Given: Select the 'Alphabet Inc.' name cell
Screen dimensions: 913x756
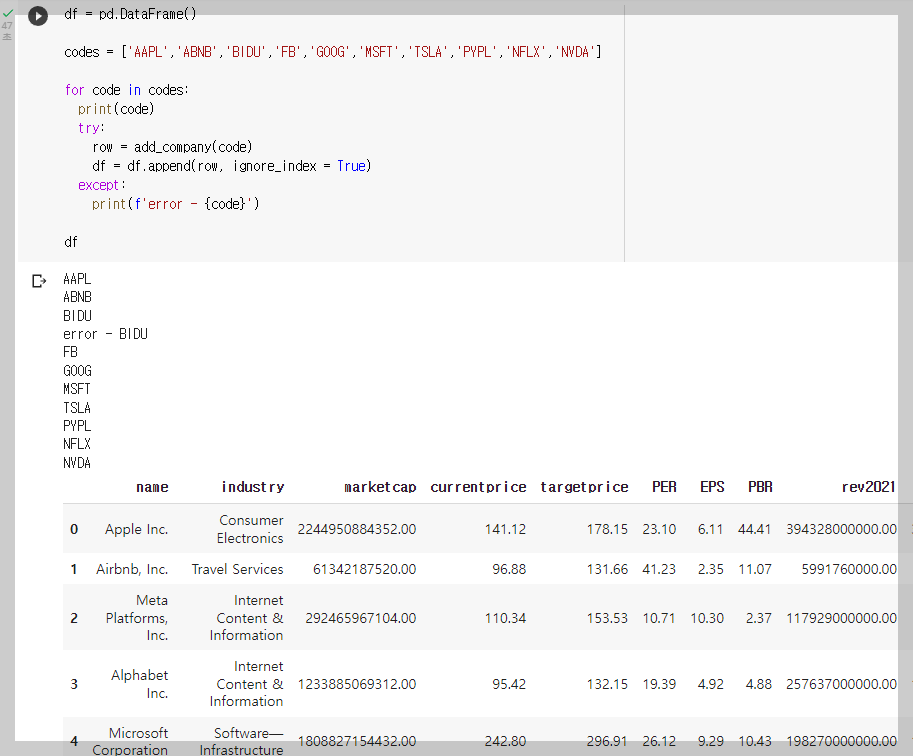Looking at the screenshot, I should click(140, 684).
